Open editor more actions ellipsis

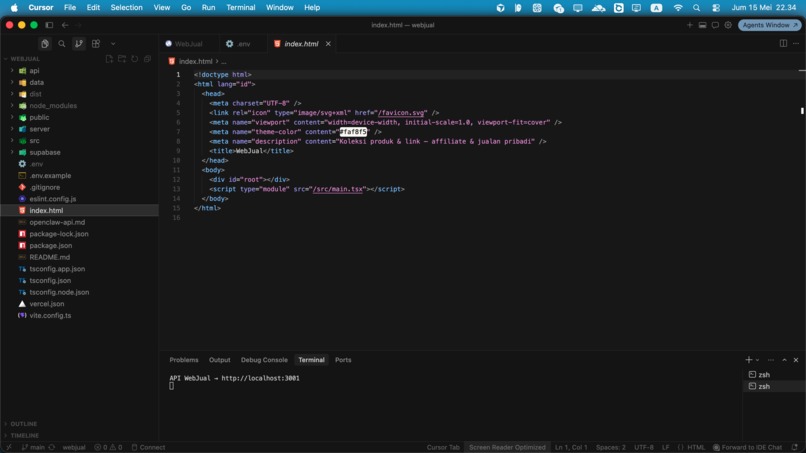tap(796, 44)
